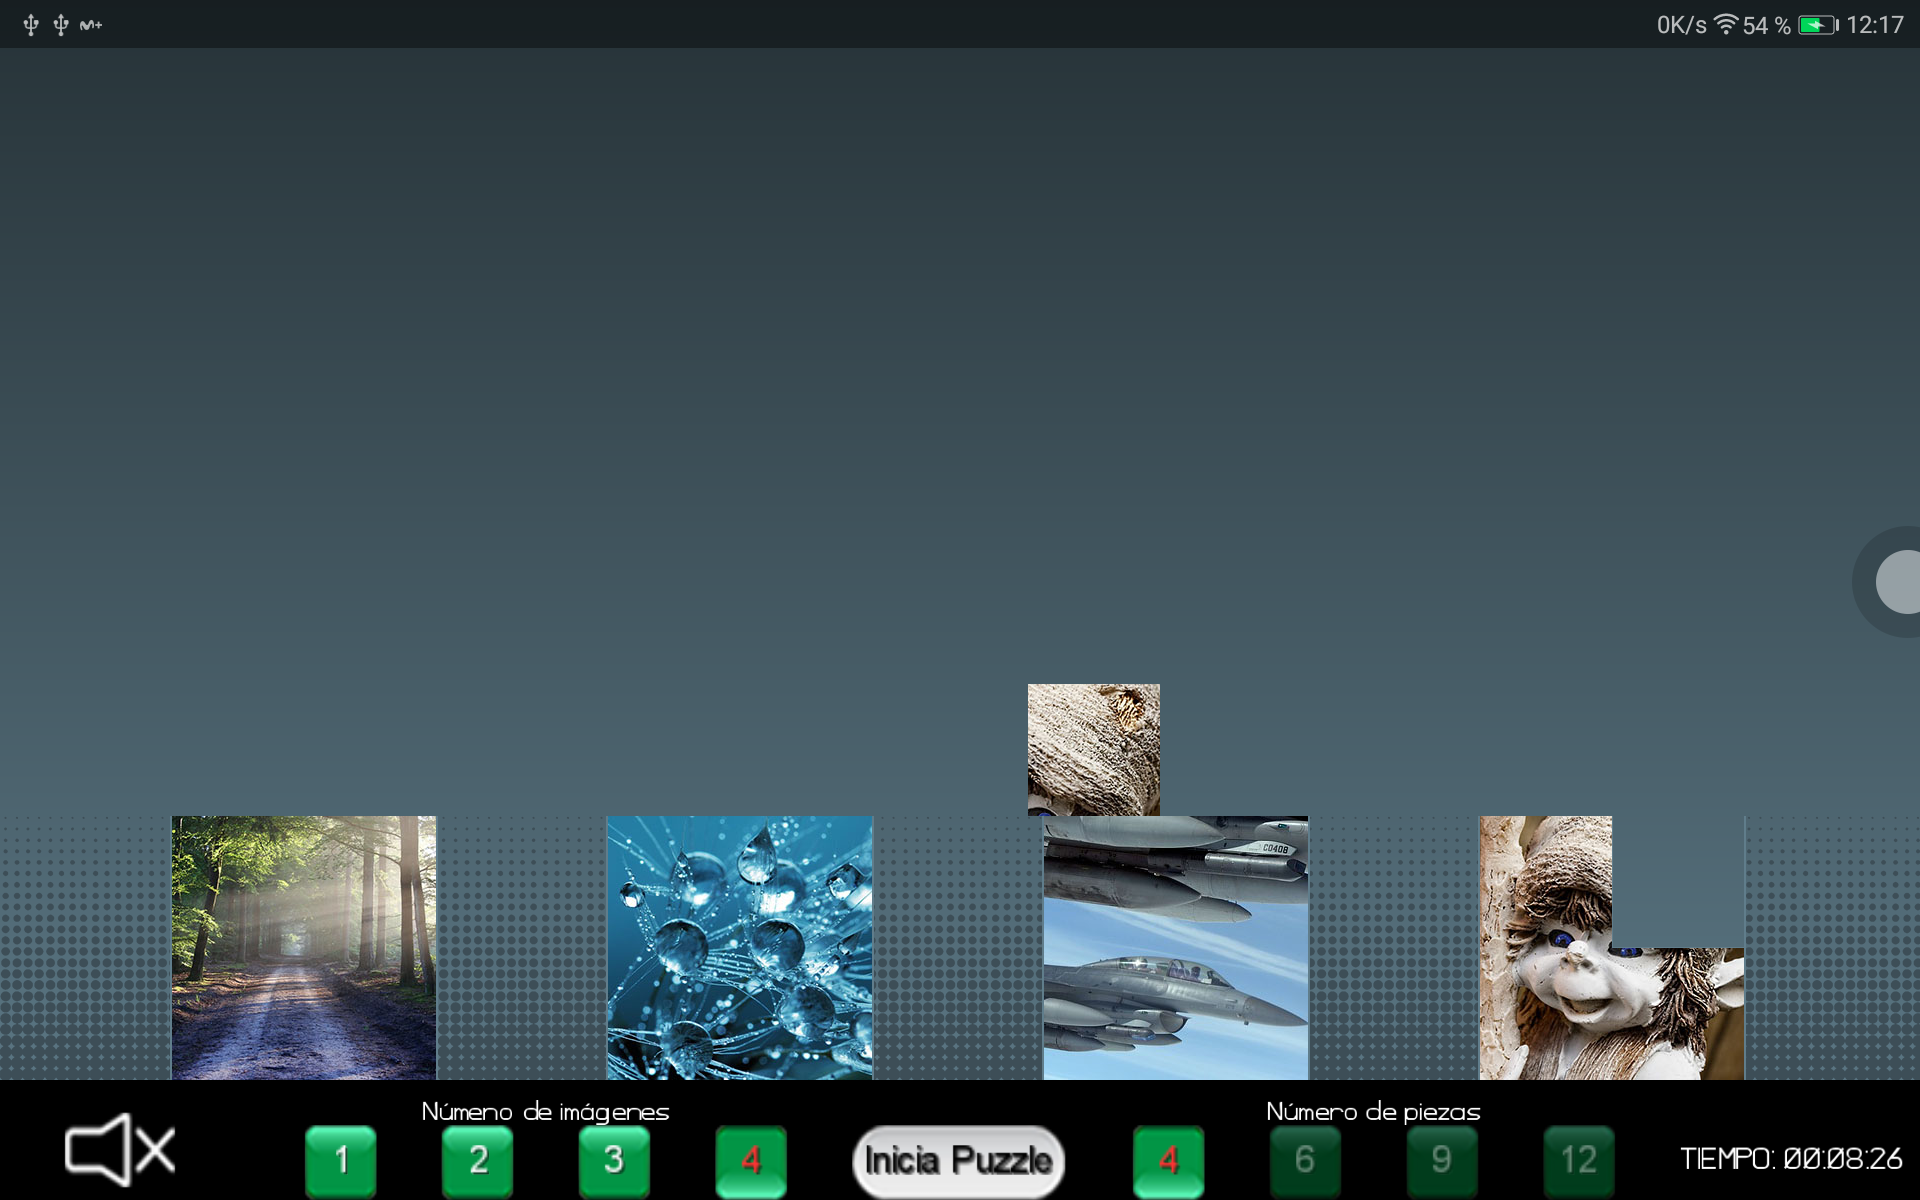Tap the forest path image thumbnail
Viewport: 1920px width, 1200px height.
tap(304, 947)
